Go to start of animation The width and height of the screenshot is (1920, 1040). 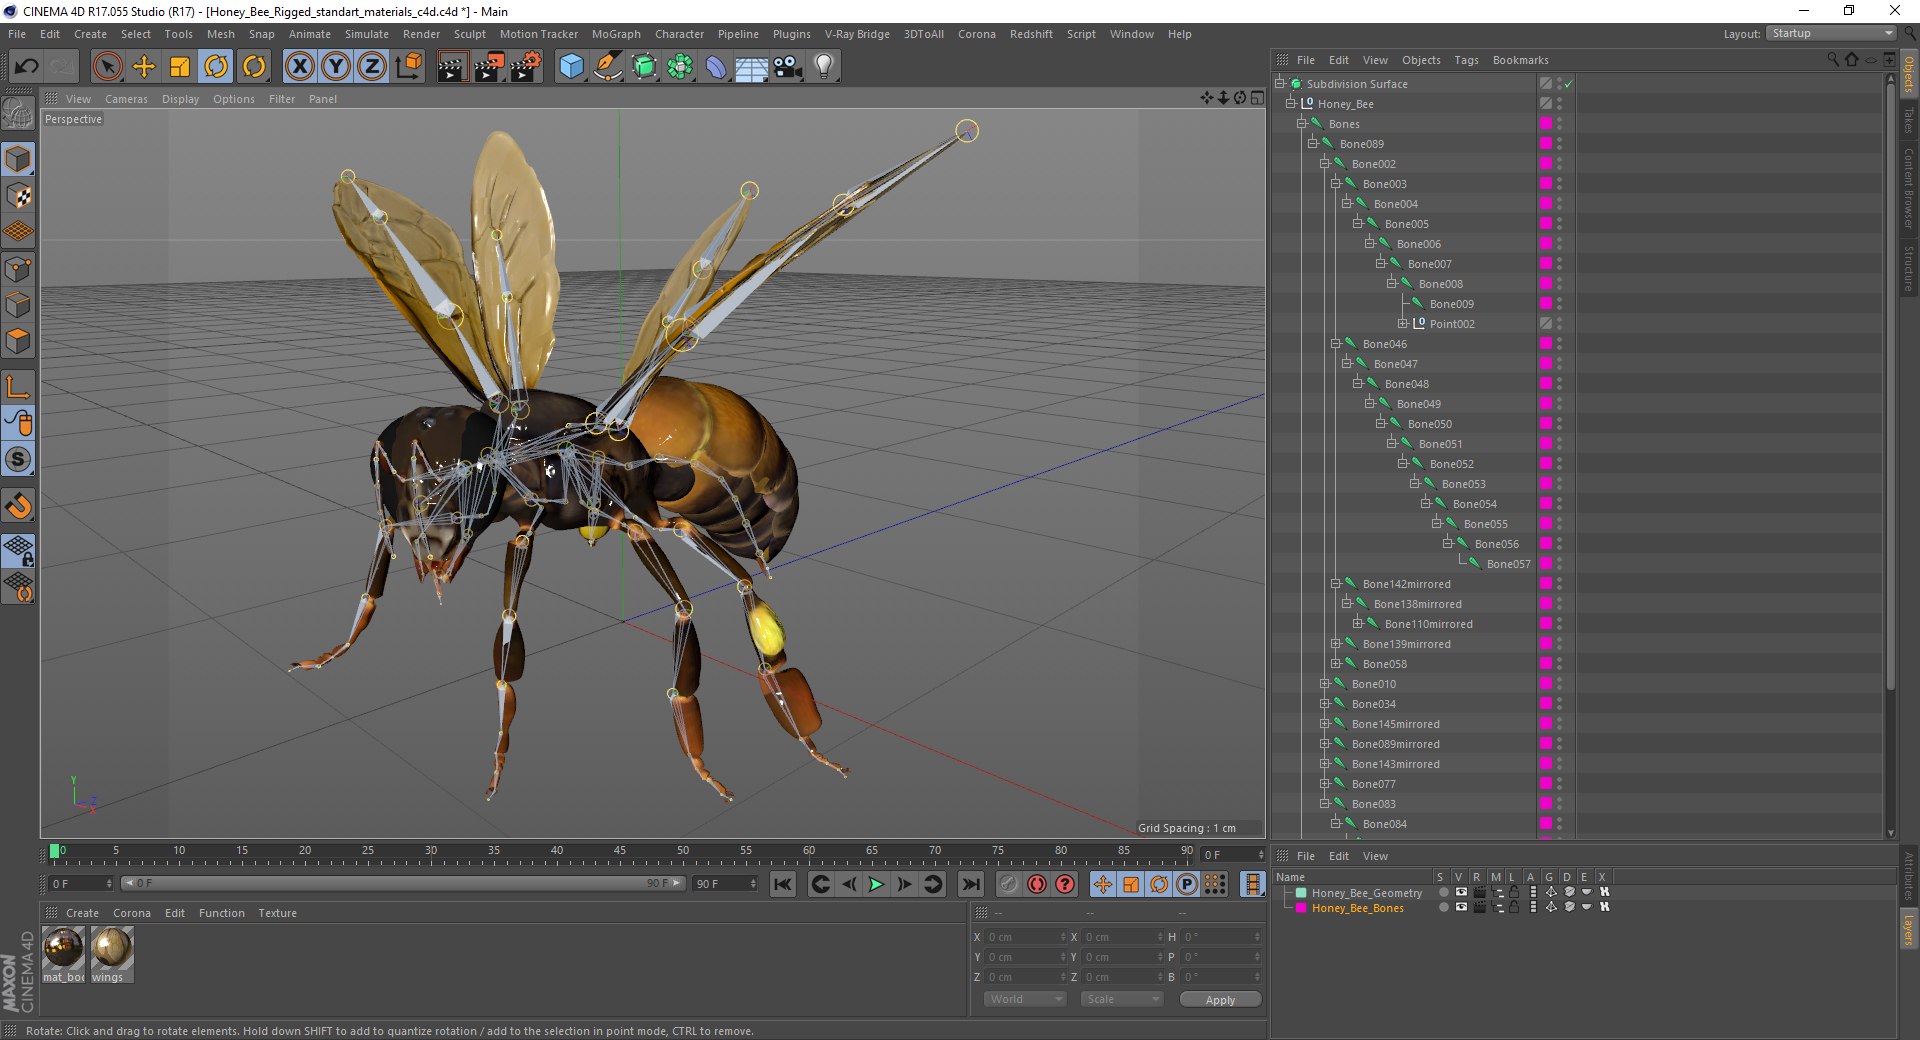(x=783, y=884)
